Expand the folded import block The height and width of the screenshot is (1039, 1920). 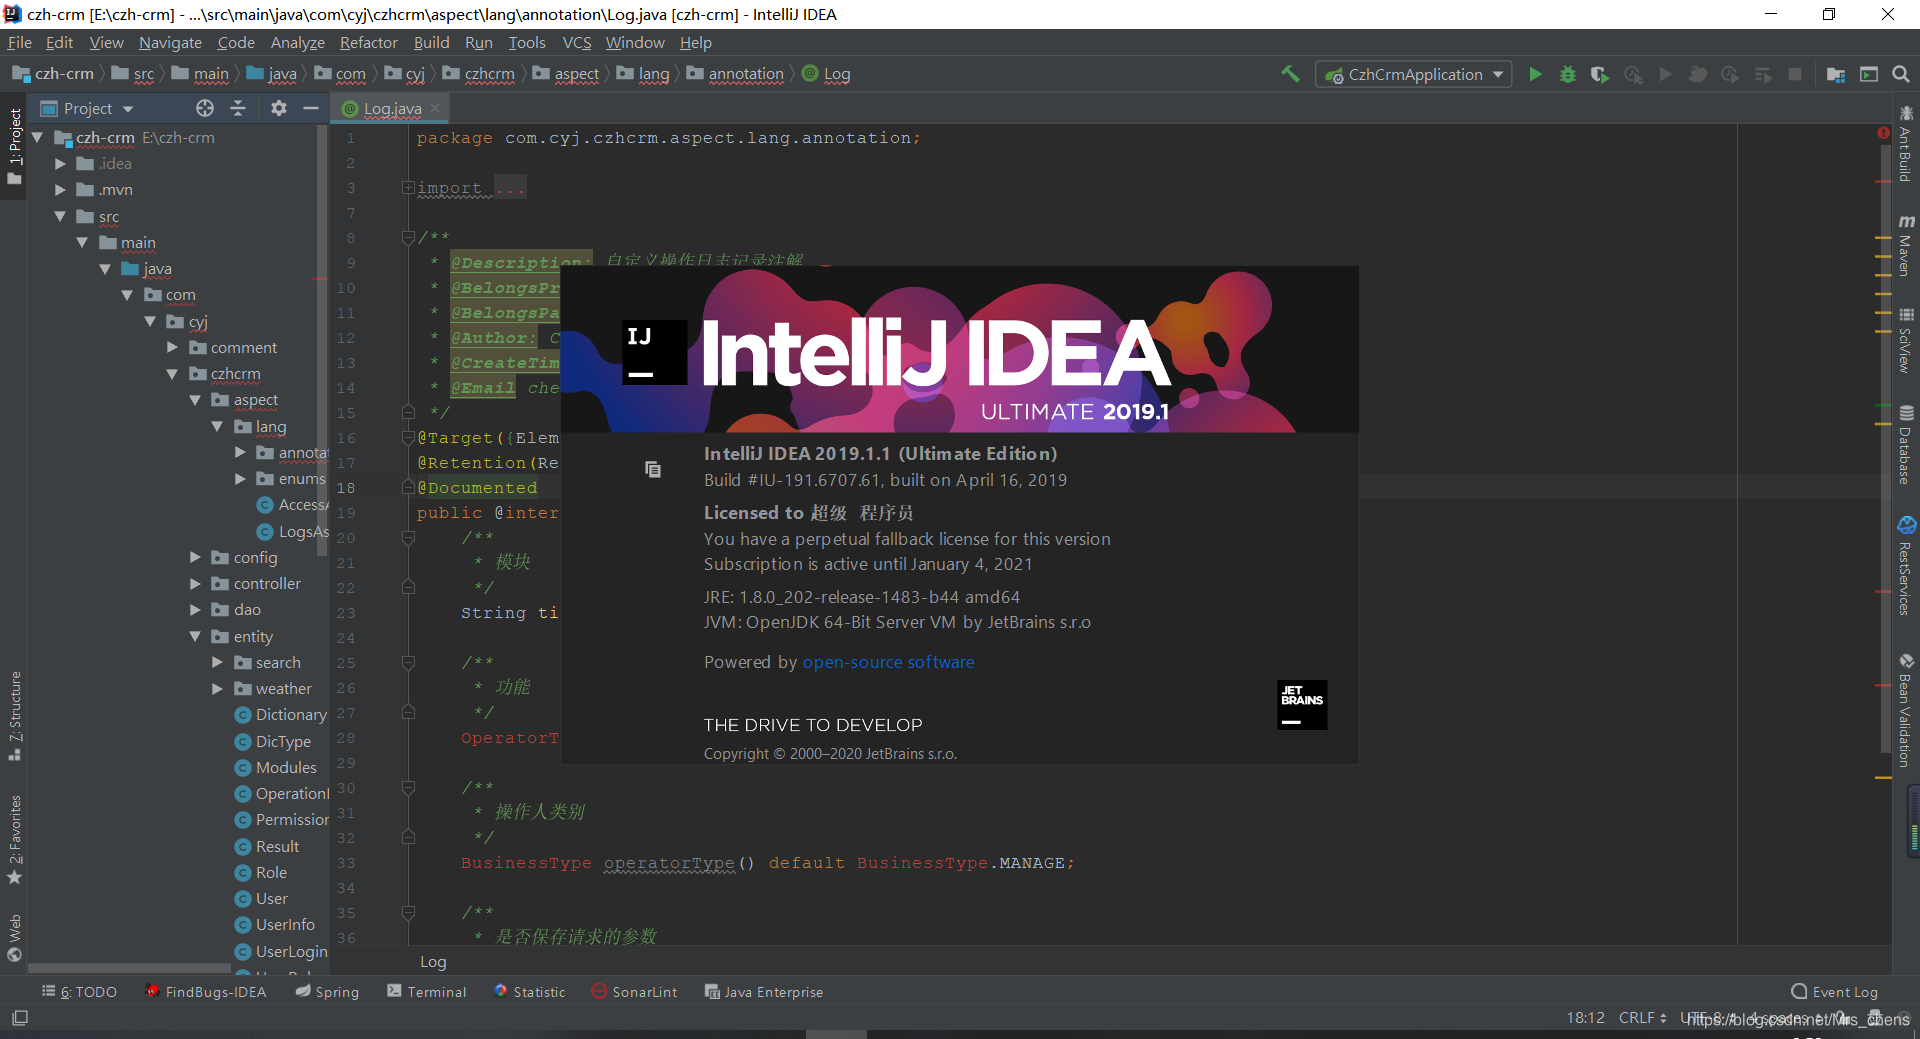point(408,188)
